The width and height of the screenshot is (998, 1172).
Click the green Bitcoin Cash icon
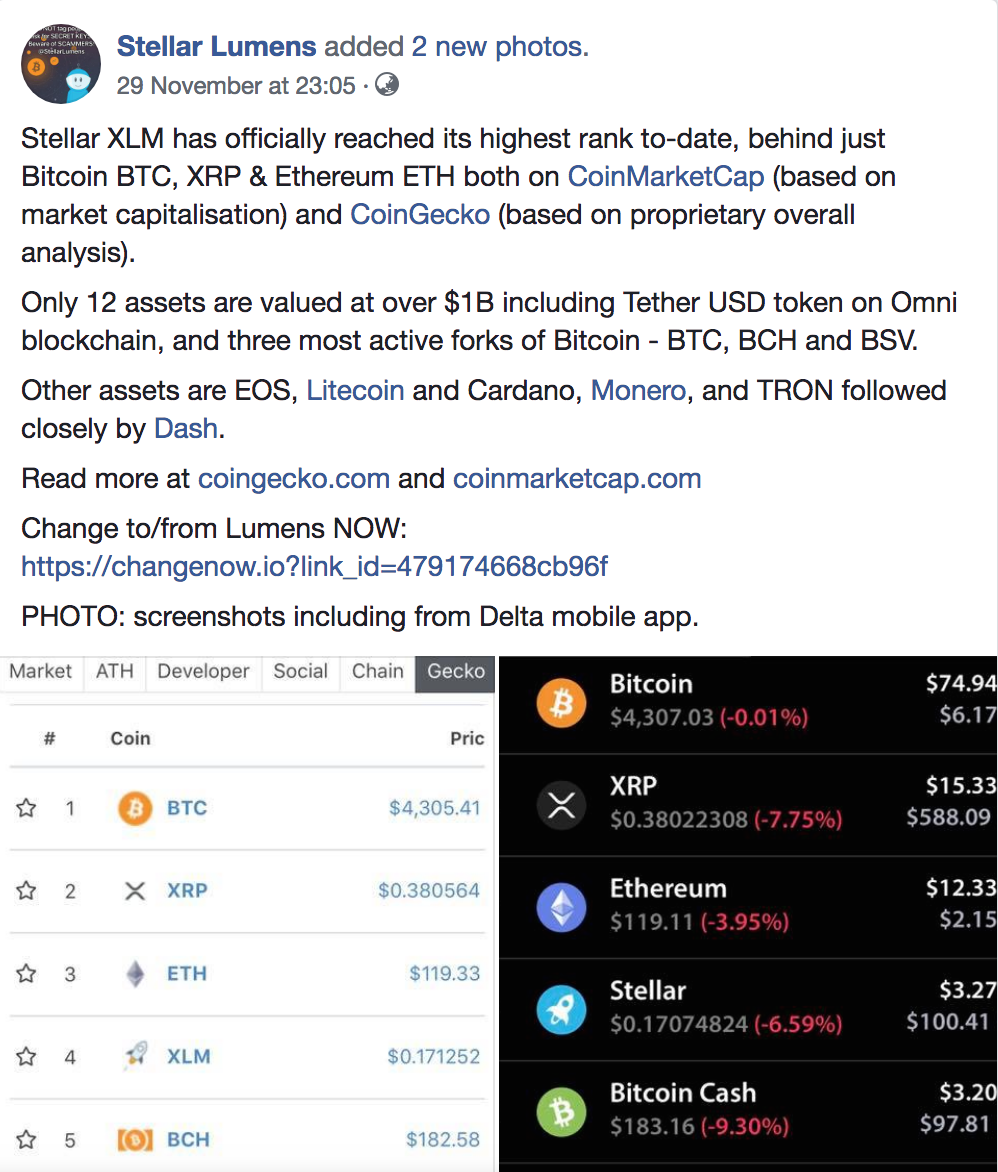(x=561, y=1112)
